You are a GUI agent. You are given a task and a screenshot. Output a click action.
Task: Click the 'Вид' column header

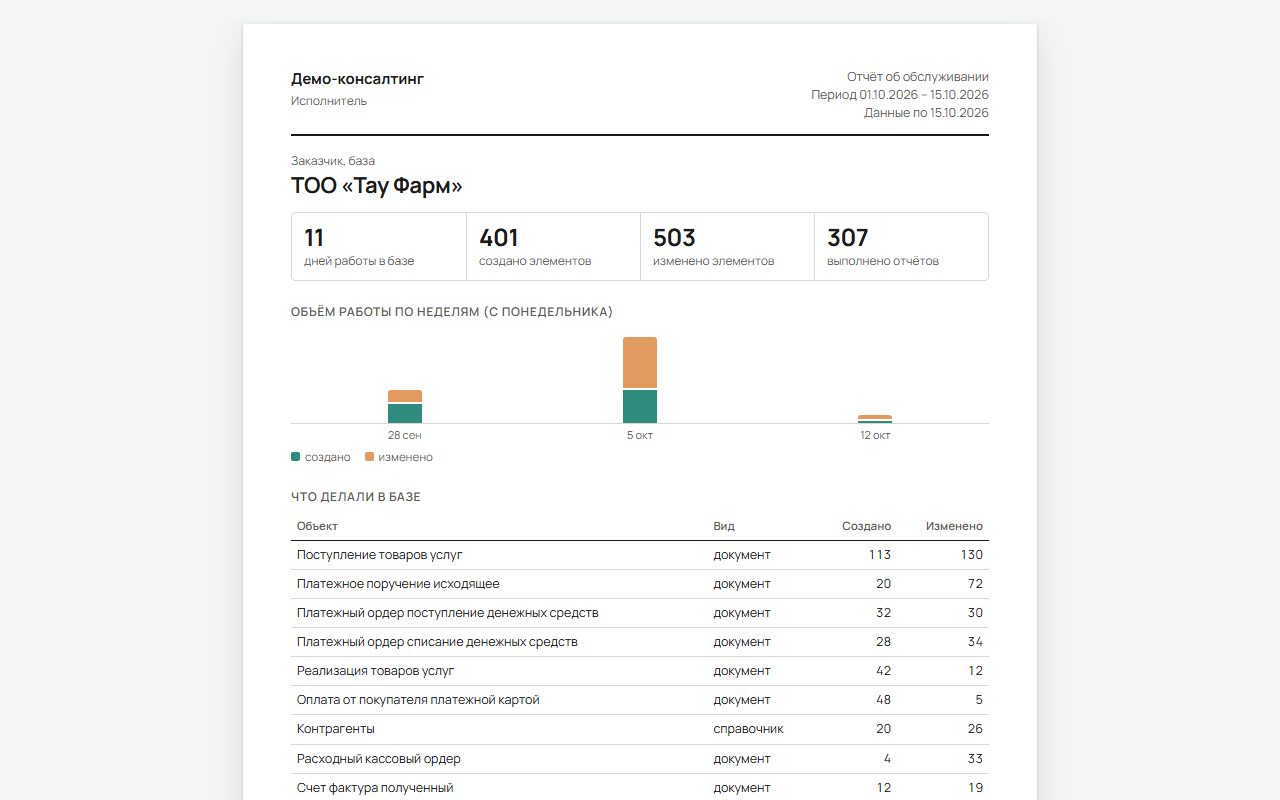coord(723,526)
